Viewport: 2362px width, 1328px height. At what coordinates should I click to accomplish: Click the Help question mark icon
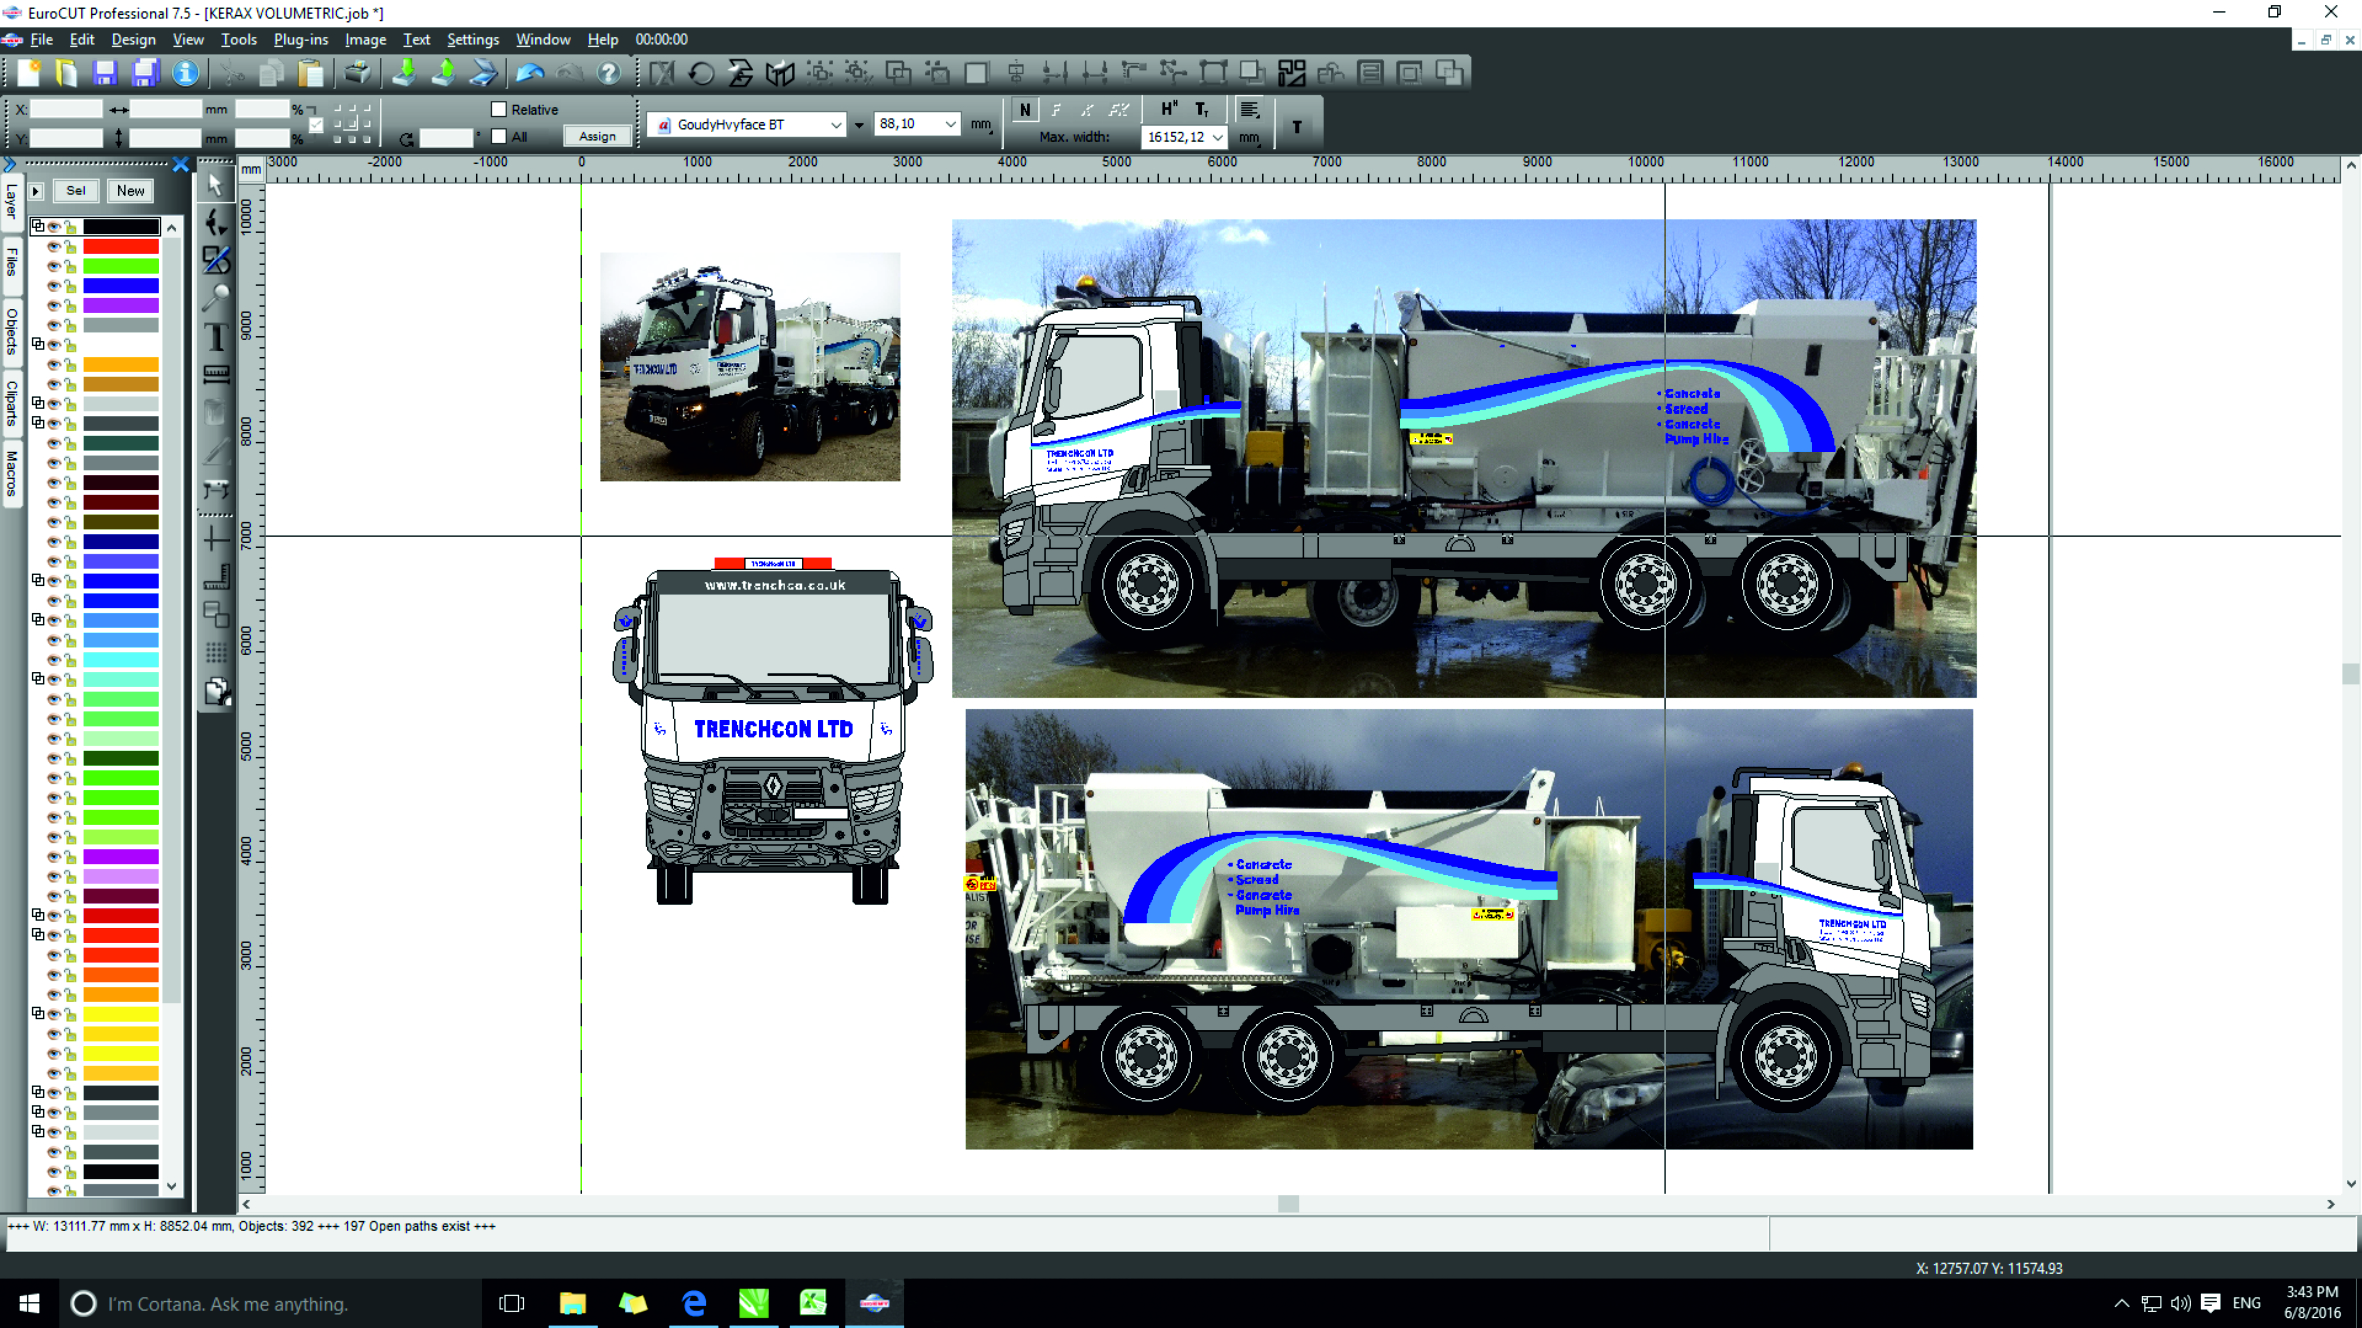[x=608, y=72]
